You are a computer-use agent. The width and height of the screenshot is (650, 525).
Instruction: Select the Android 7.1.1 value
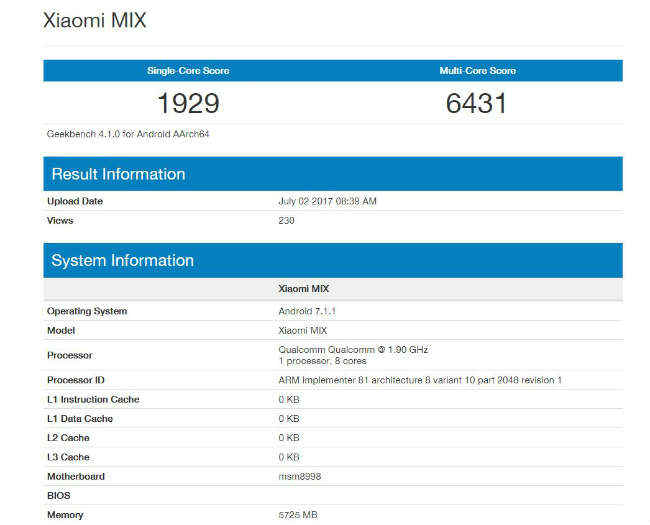[307, 311]
